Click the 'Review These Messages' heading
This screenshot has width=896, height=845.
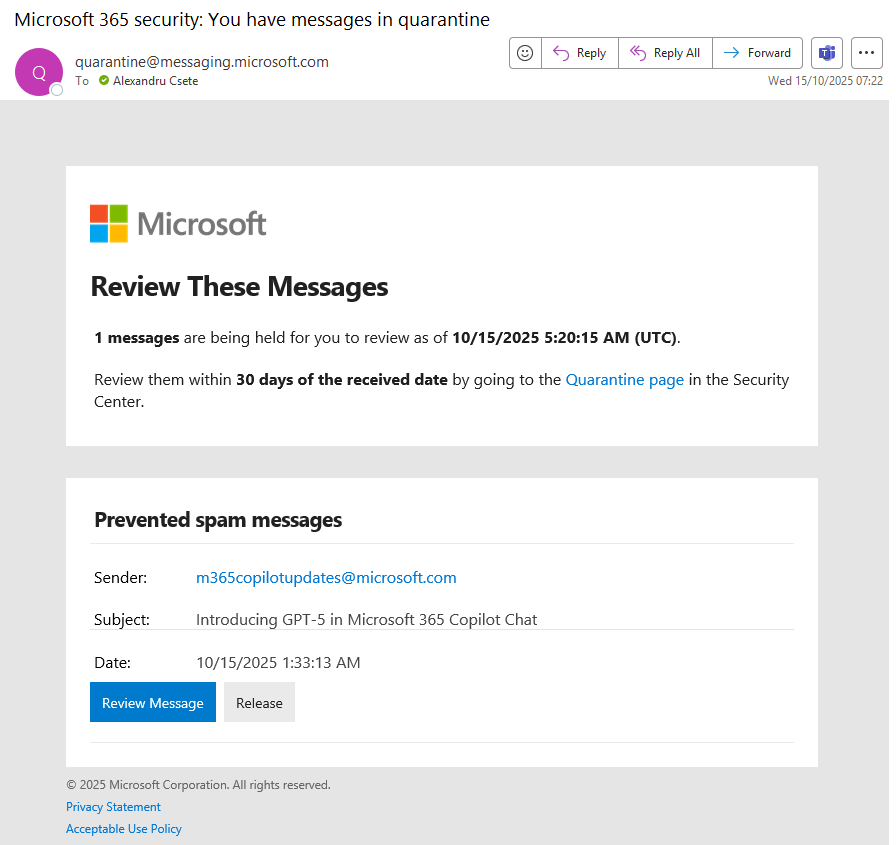(x=239, y=286)
